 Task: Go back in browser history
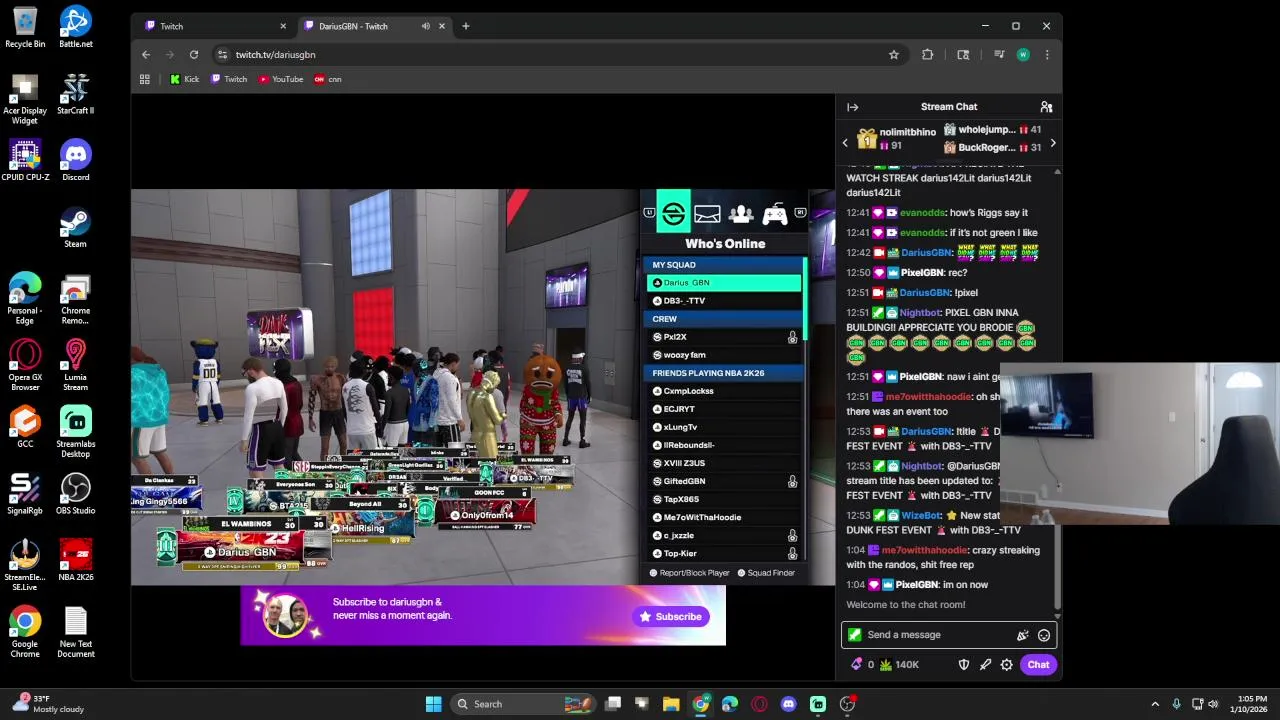coord(146,55)
